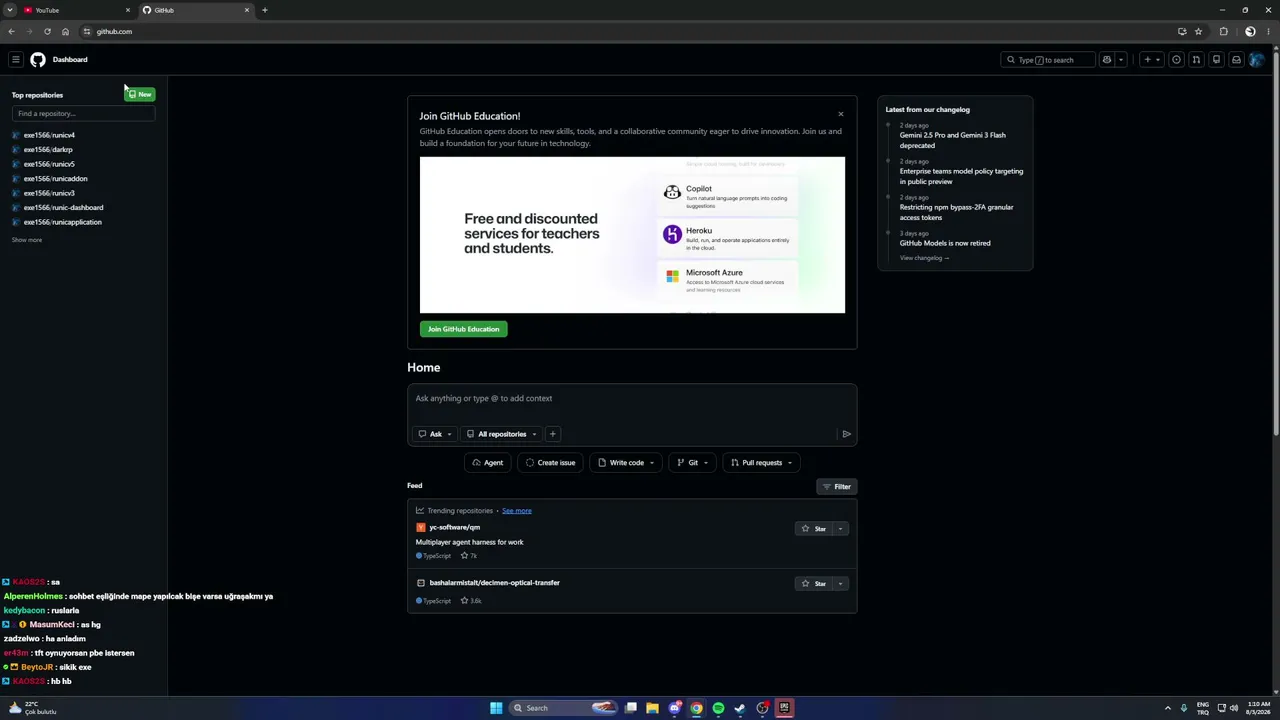Dismiss the Join GitHub Education banner

pyautogui.click(x=841, y=114)
